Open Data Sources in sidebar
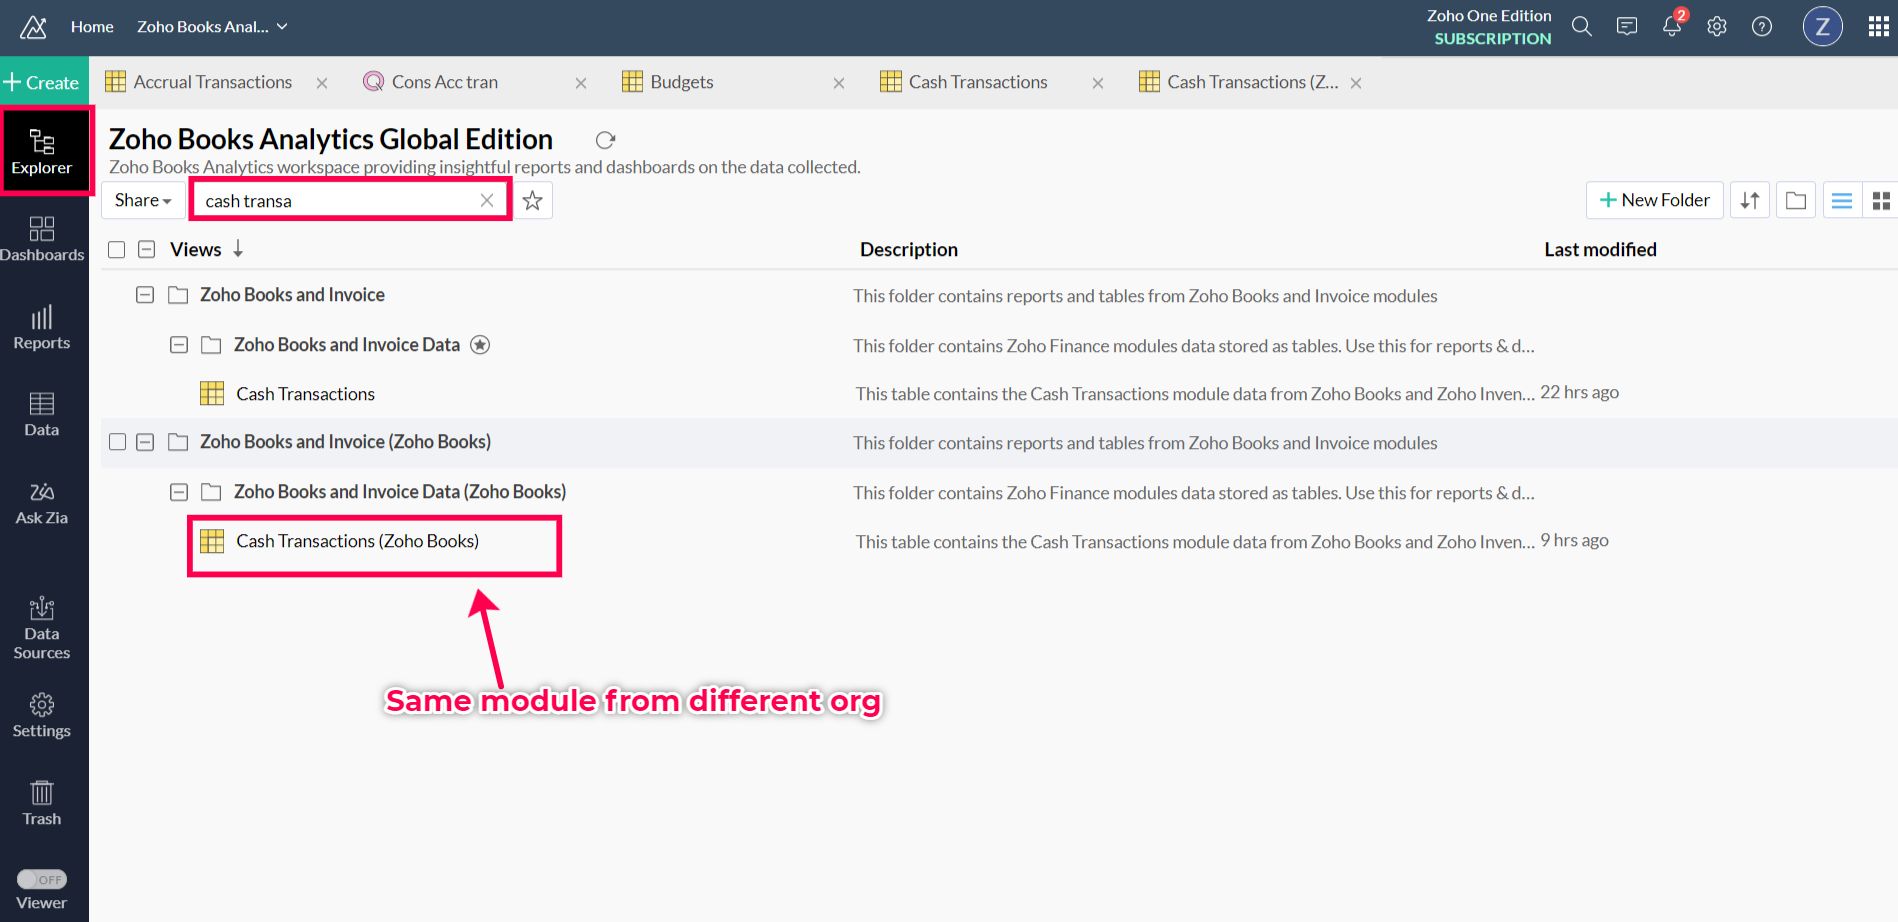Screen dimensions: 1898x922 (42, 629)
